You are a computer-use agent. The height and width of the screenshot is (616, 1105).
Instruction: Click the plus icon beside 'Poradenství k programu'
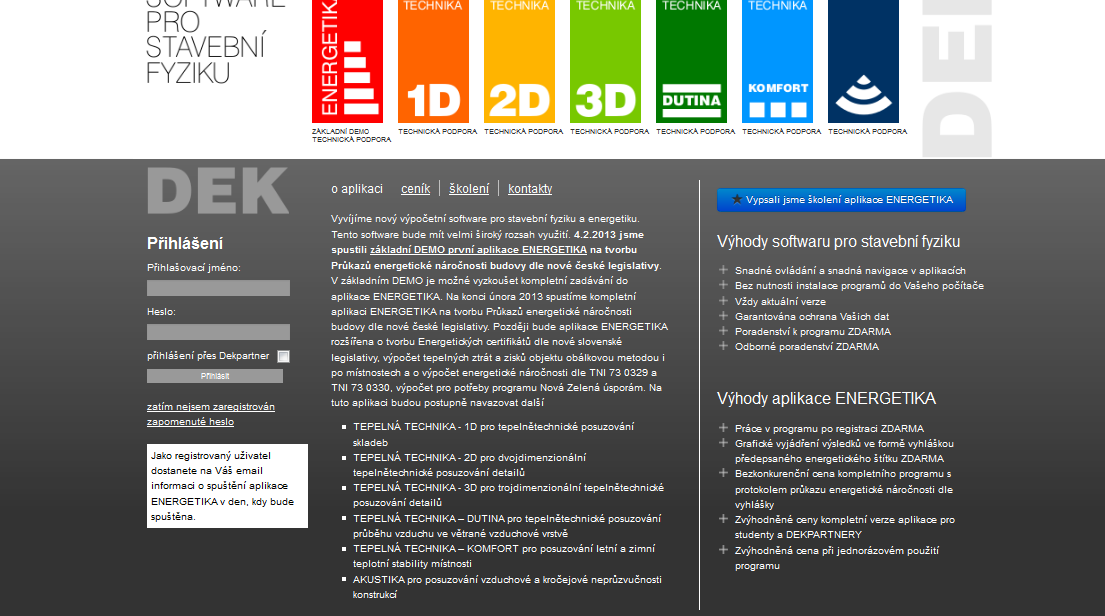point(723,331)
